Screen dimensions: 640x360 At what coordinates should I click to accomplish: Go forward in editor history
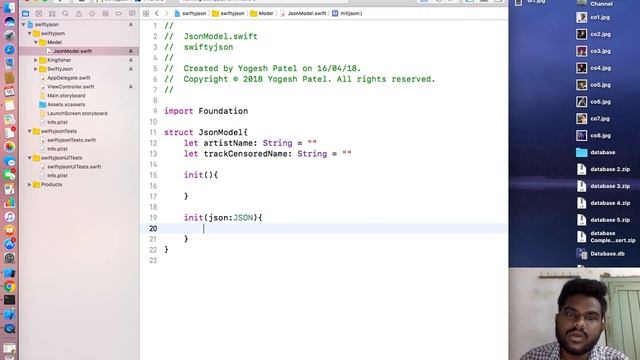point(167,13)
